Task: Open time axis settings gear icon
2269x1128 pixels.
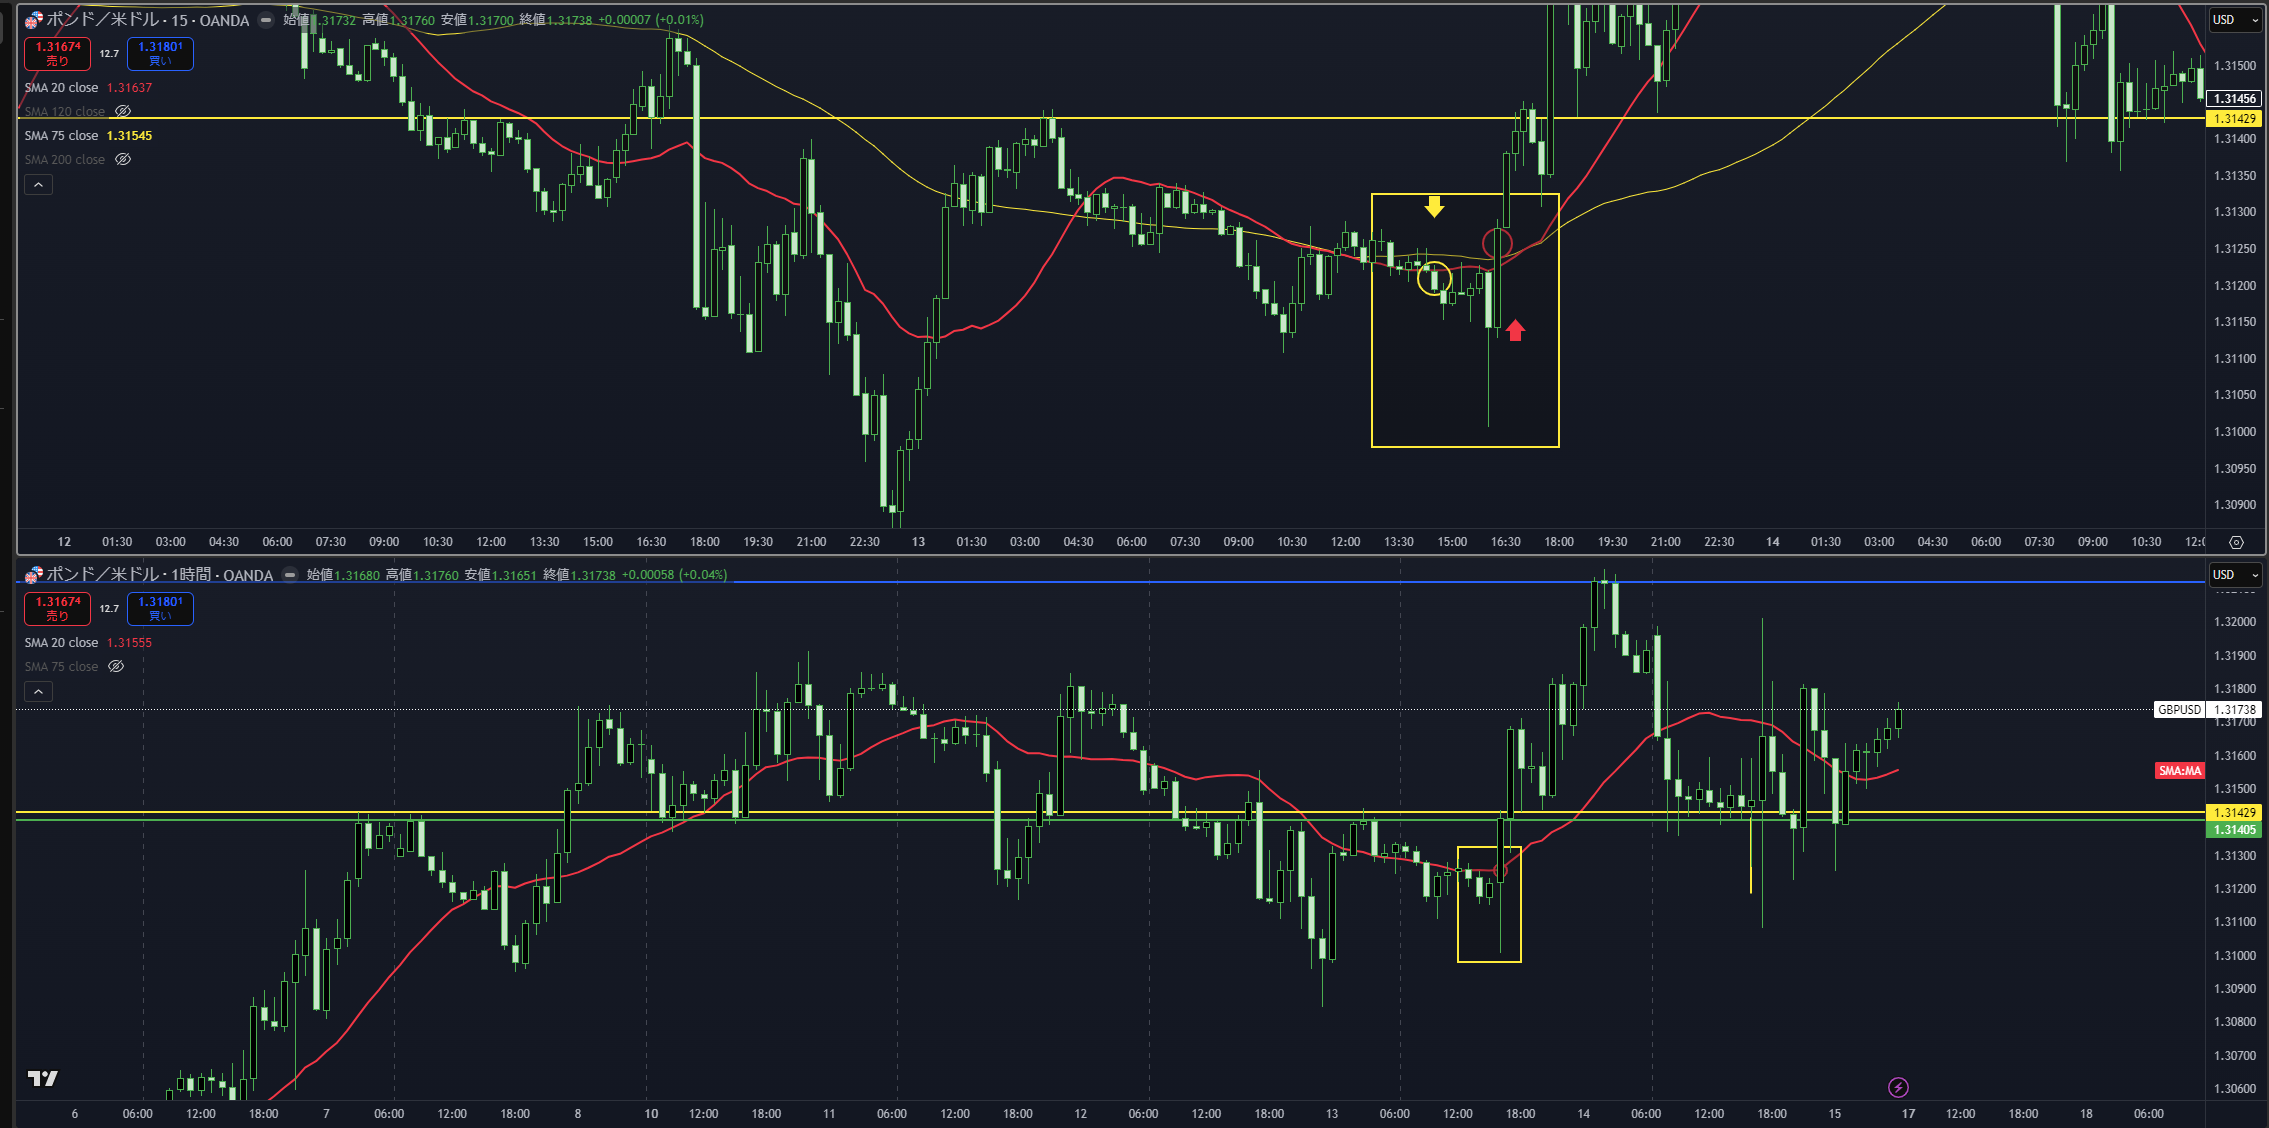Action: point(2237,542)
